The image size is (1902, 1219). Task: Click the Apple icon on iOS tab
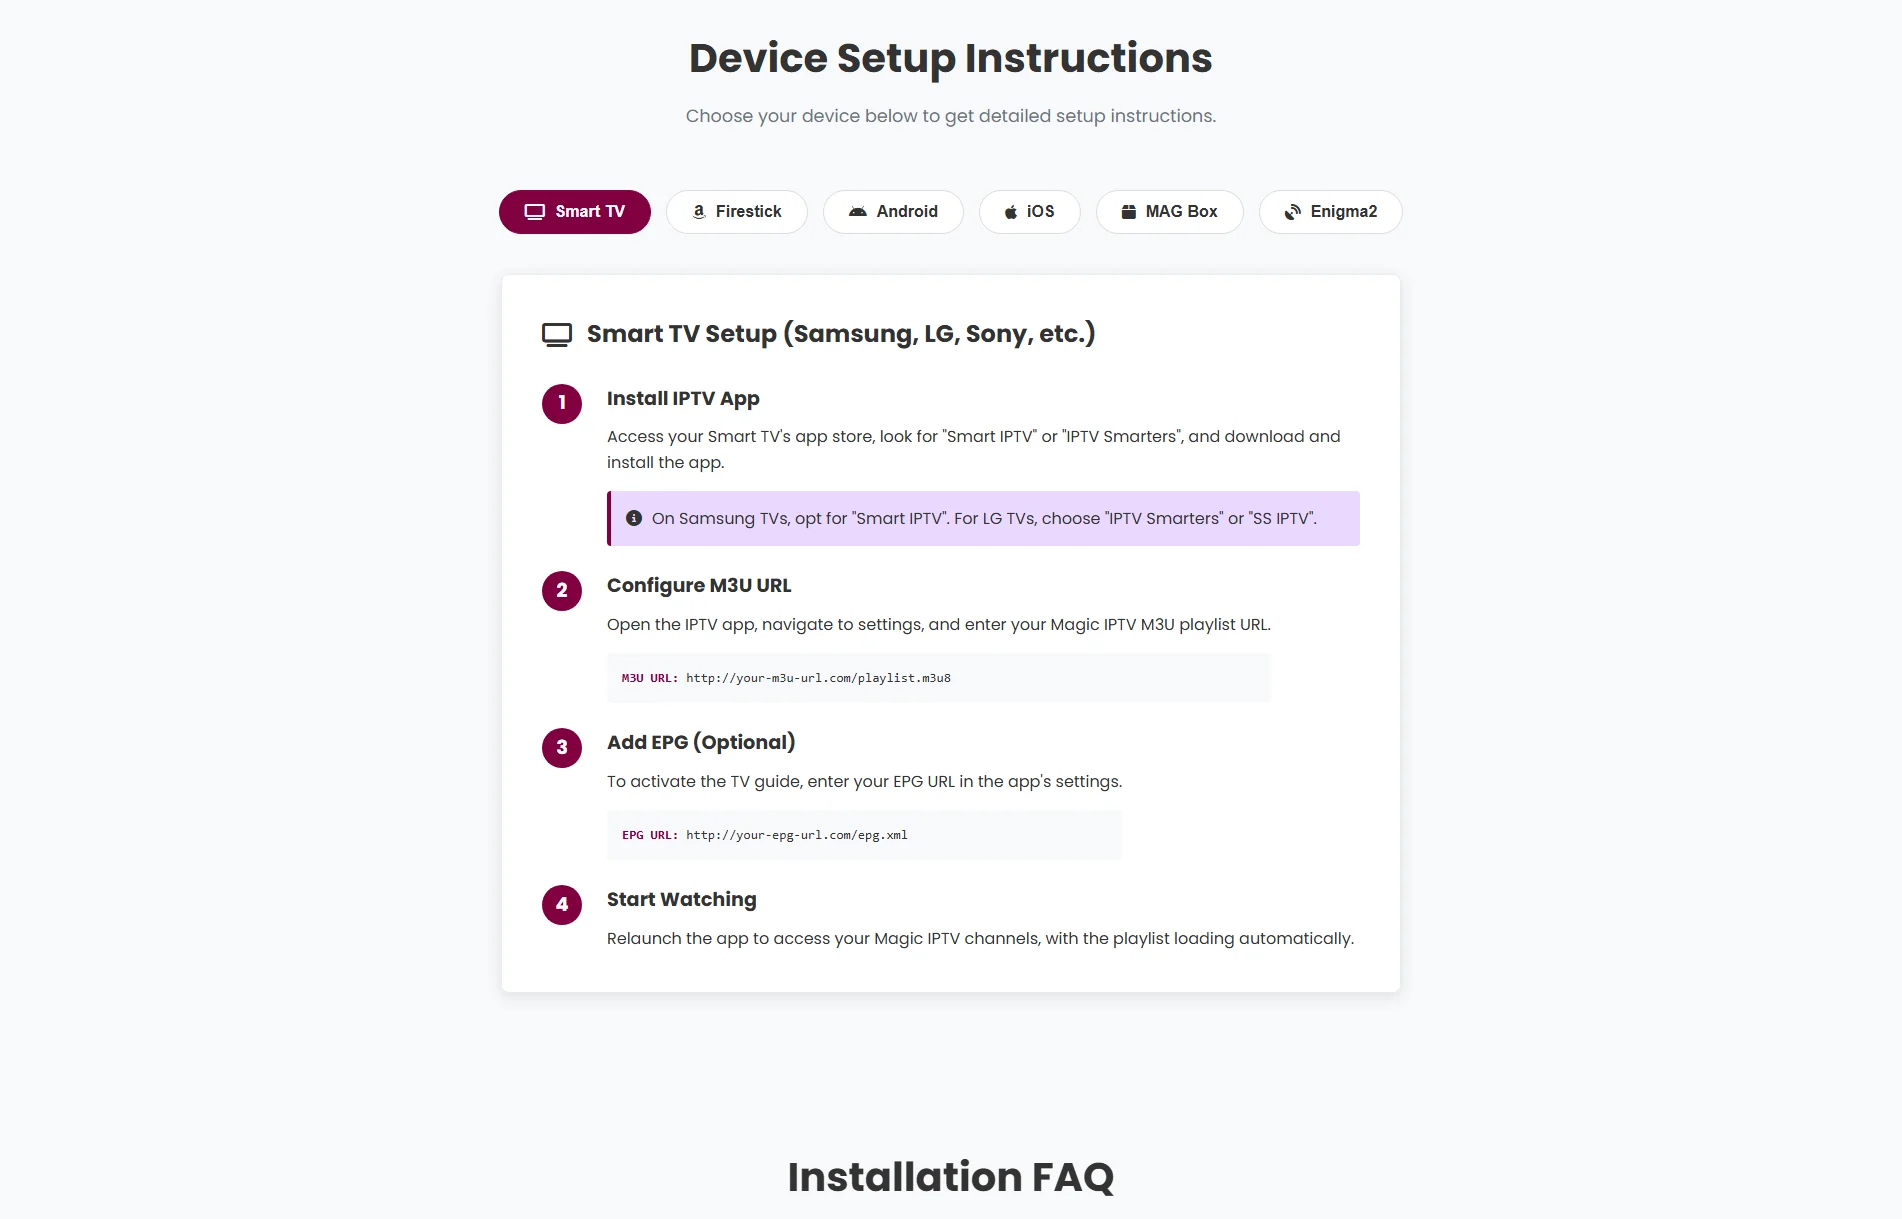pos(1009,211)
